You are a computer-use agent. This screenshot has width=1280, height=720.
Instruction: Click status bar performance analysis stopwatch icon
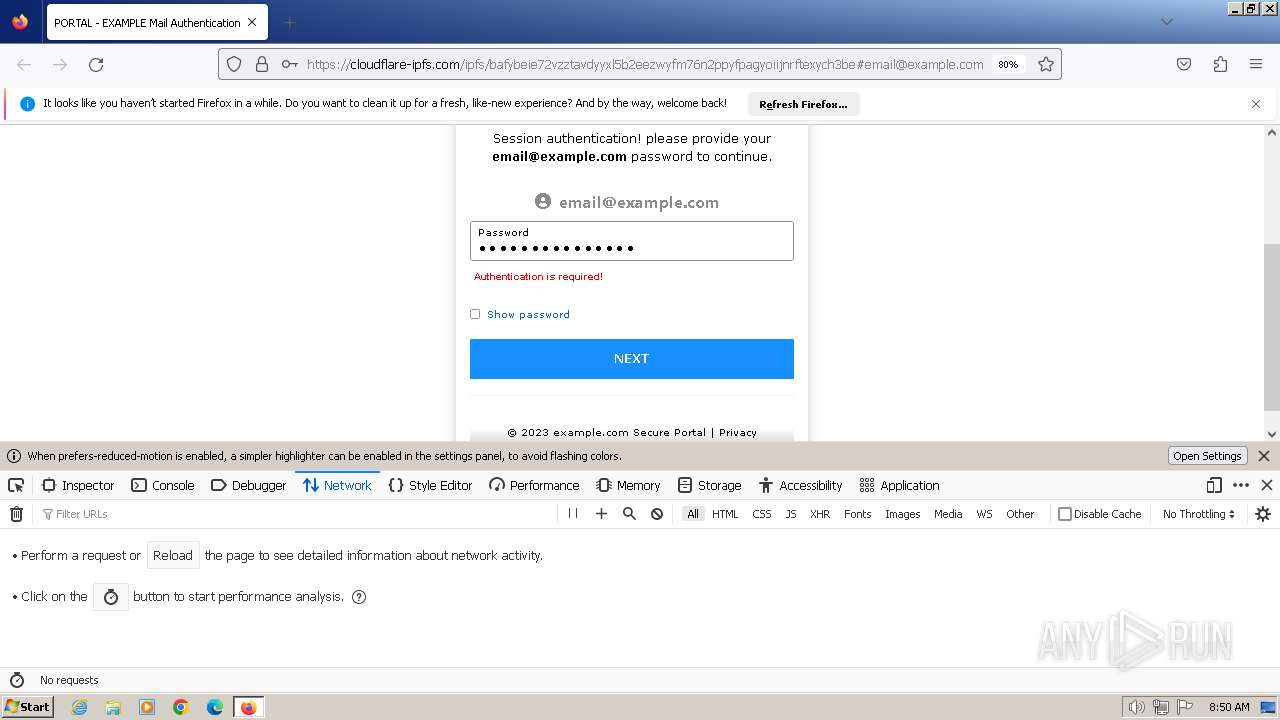coord(16,680)
